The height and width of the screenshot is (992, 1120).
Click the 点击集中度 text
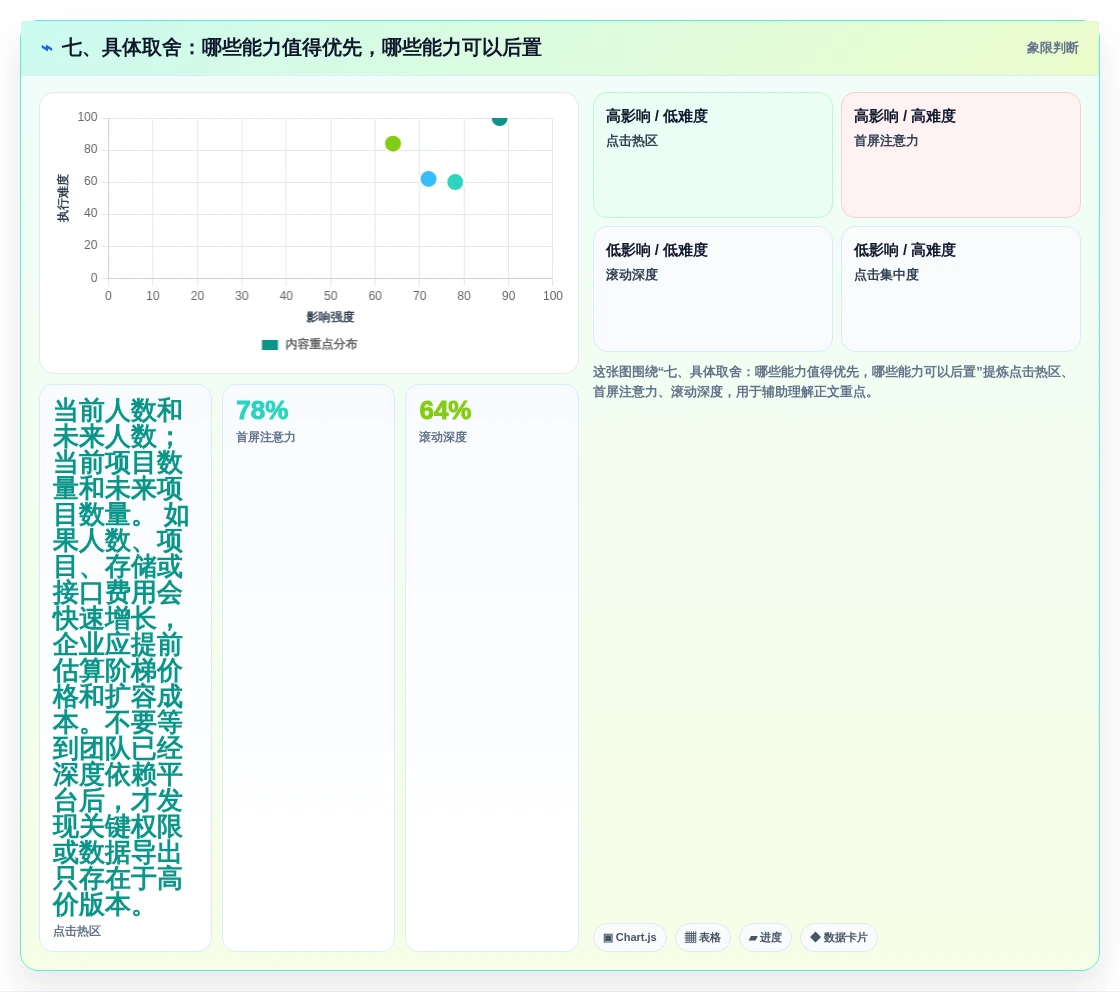tap(886, 275)
